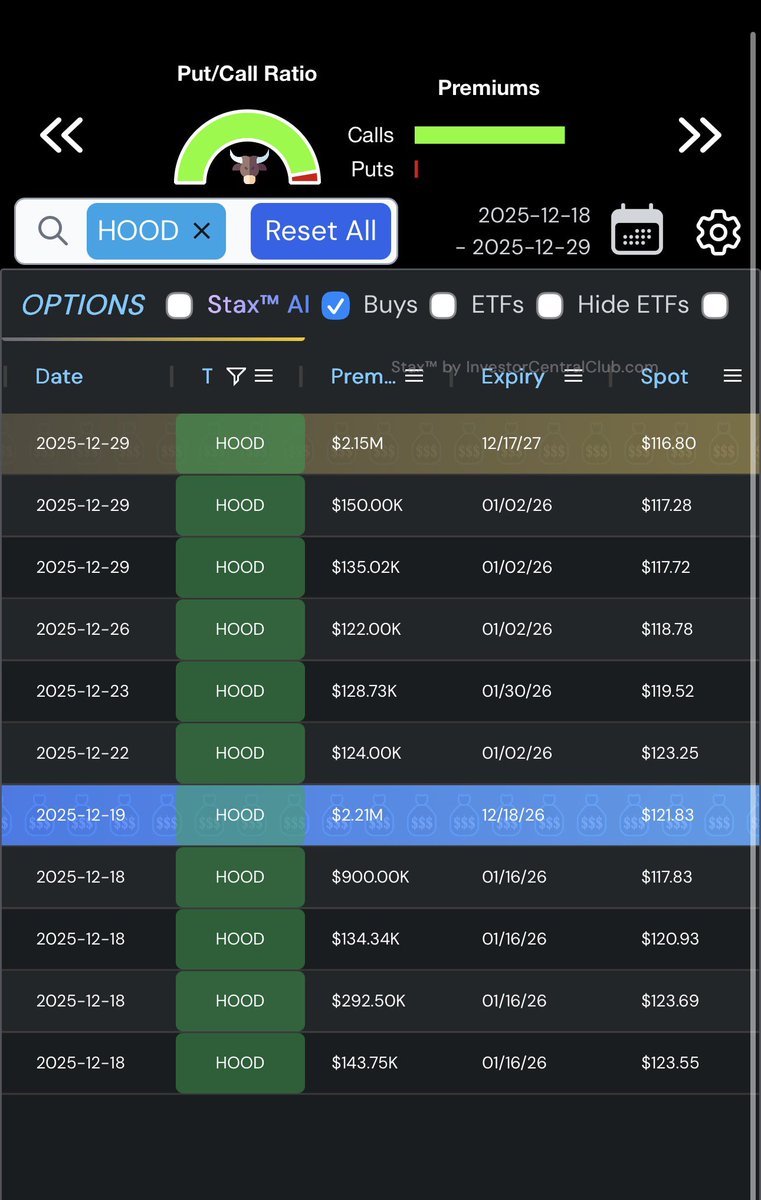Image resolution: width=761 pixels, height=1200 pixels.
Task: Sort by the Expiry column header
Action: [x=513, y=376]
